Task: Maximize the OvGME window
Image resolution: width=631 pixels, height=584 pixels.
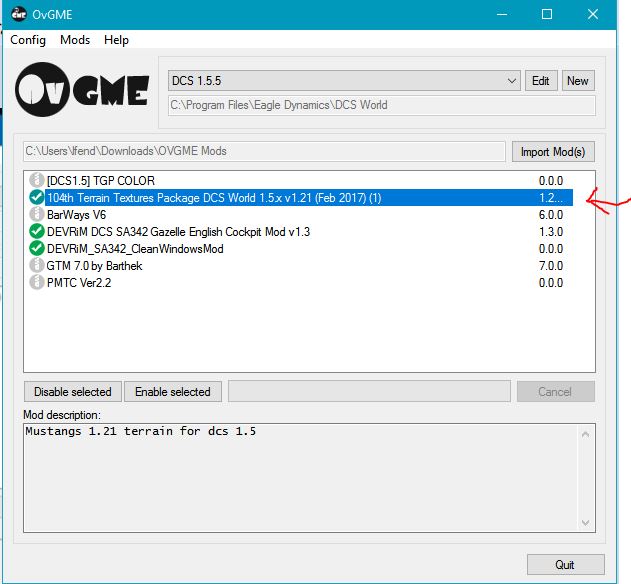Action: tap(547, 14)
